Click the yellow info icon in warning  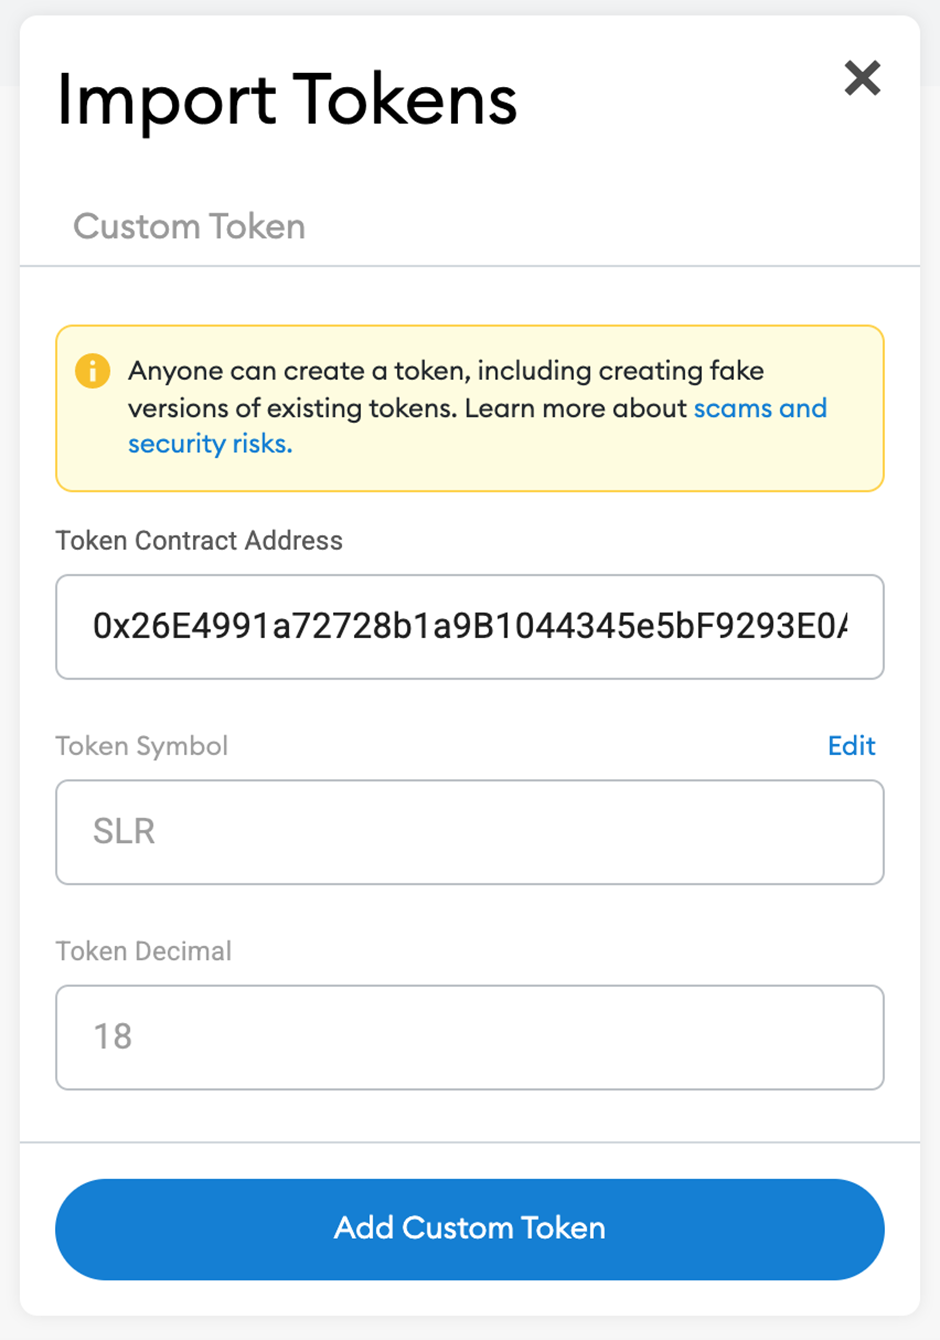[x=93, y=371]
